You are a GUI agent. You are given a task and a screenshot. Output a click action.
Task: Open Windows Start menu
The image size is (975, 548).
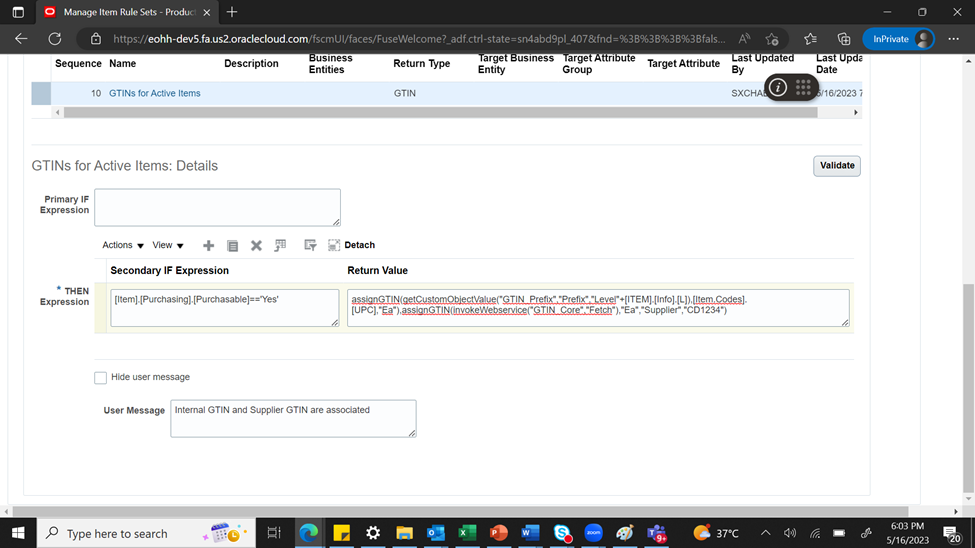[x=18, y=533]
